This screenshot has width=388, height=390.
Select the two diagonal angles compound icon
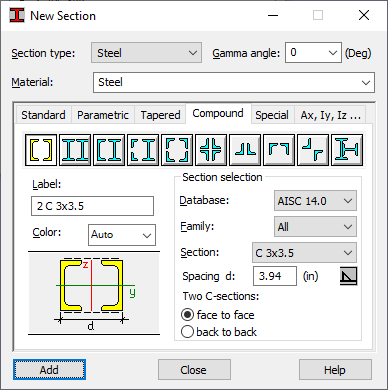[313, 150]
